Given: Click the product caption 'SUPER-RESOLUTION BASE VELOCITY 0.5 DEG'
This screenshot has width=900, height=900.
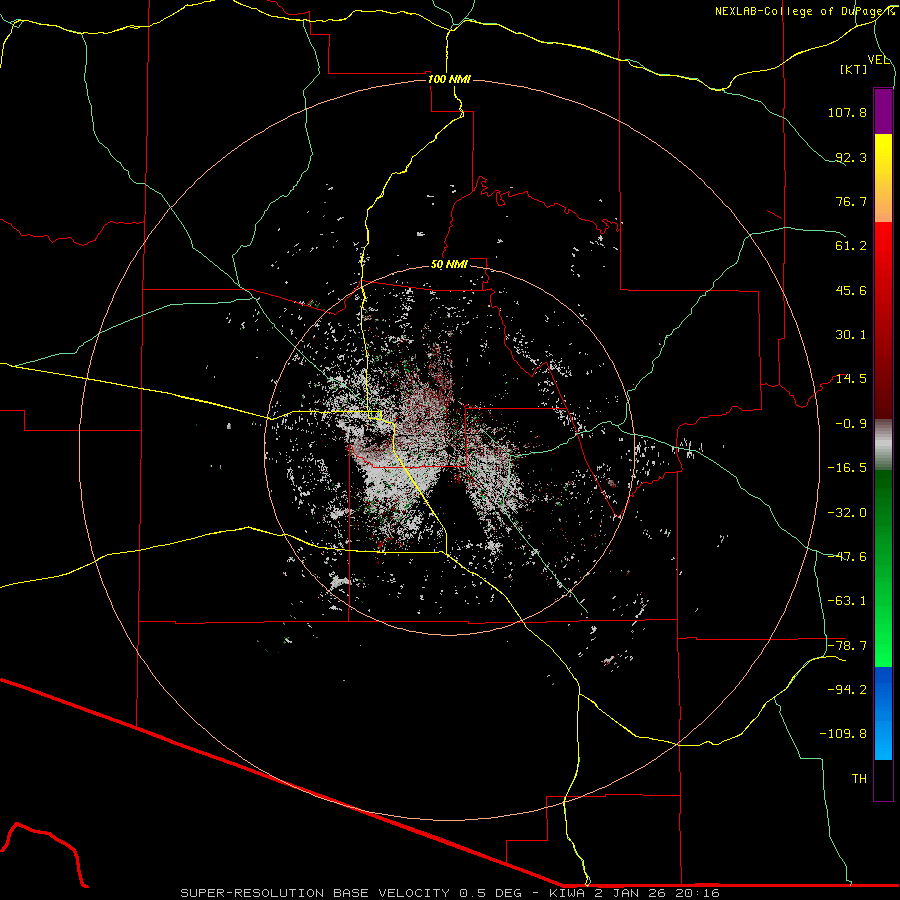Looking at the screenshot, I should tap(351, 893).
